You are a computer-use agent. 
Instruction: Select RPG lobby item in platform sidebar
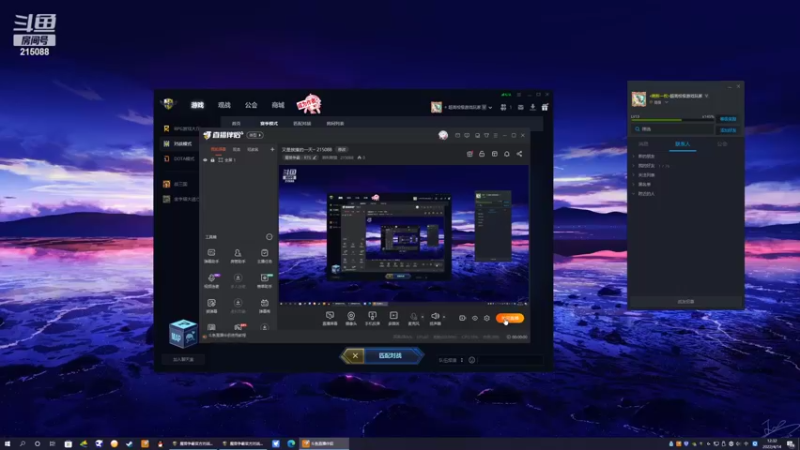tap(181, 129)
